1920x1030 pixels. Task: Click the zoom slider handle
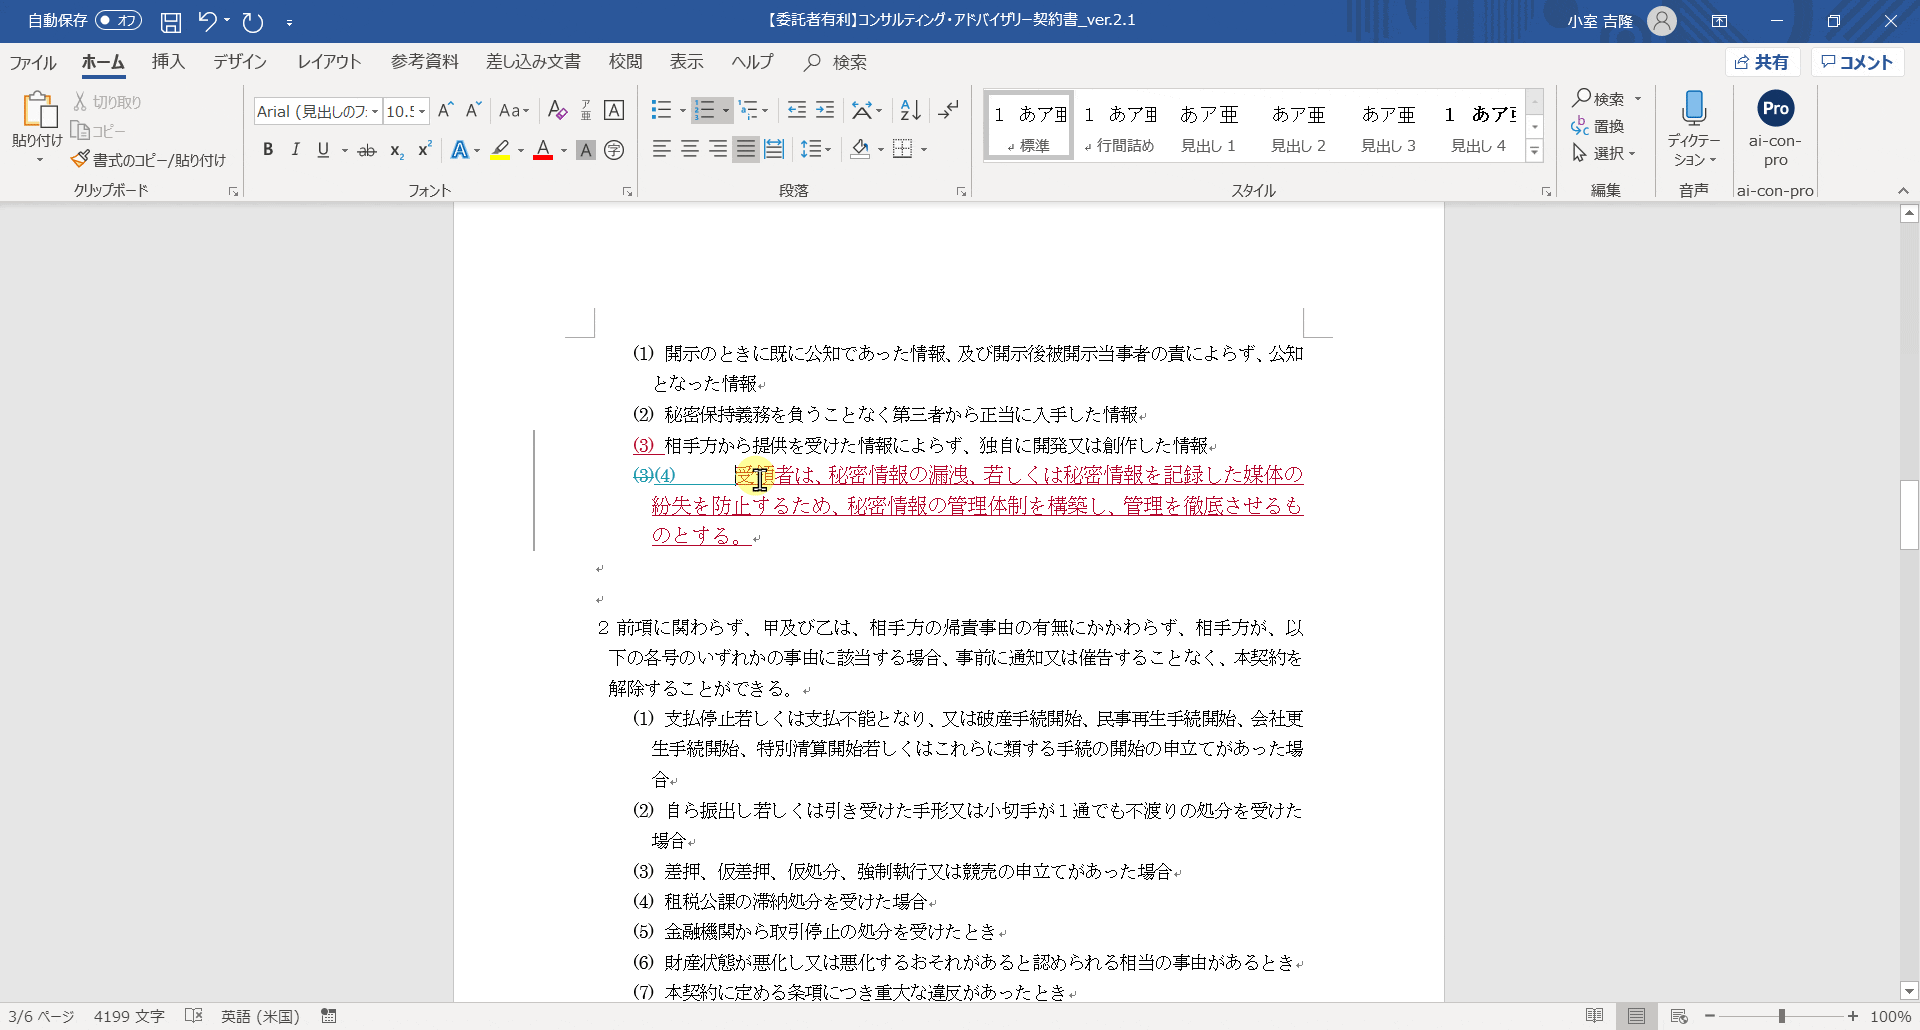click(1781, 1016)
